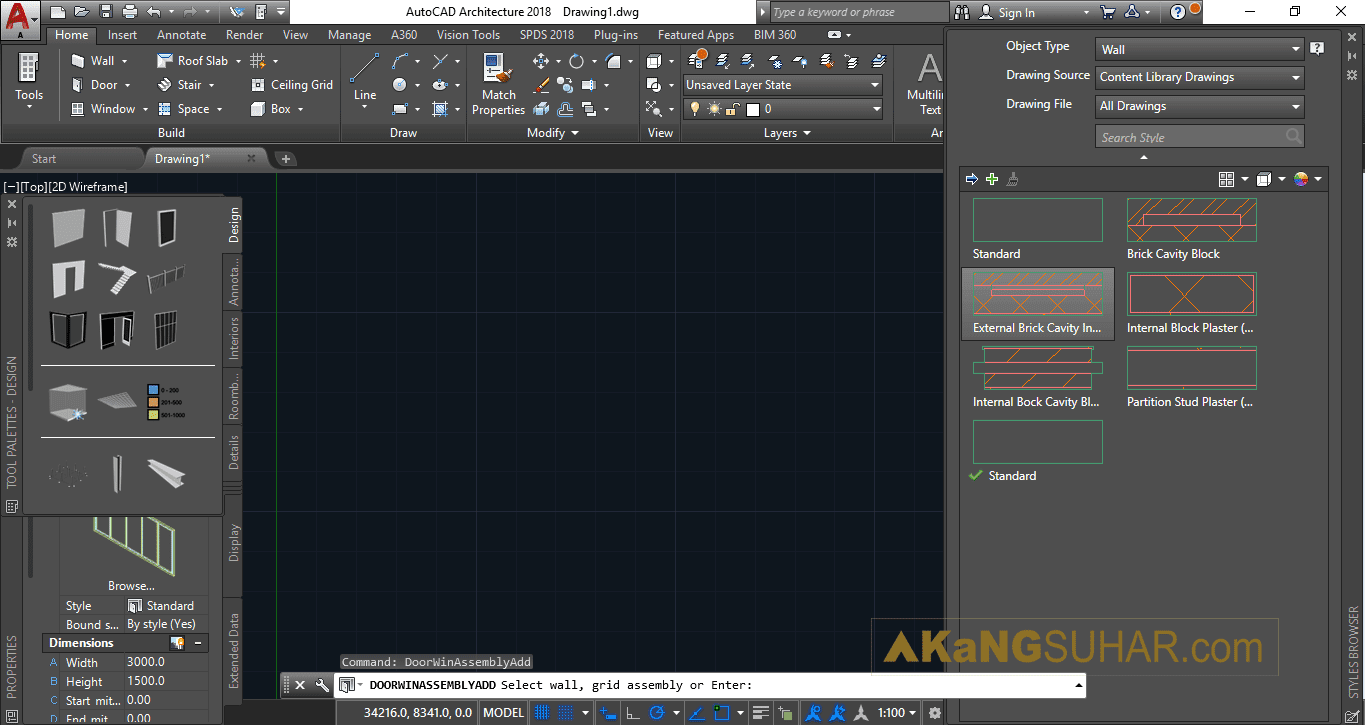This screenshot has width=1365, height=725.
Task: Select the Space tool in tool palette
Action: point(69,402)
